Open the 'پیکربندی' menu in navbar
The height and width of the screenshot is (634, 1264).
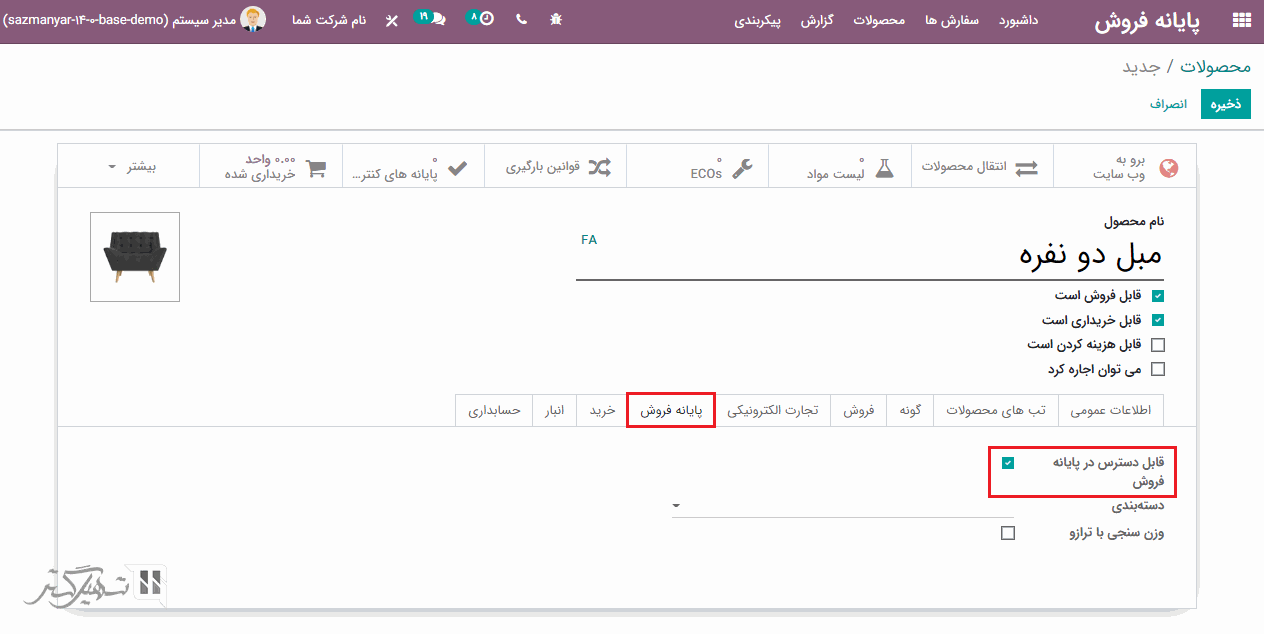pos(757,20)
